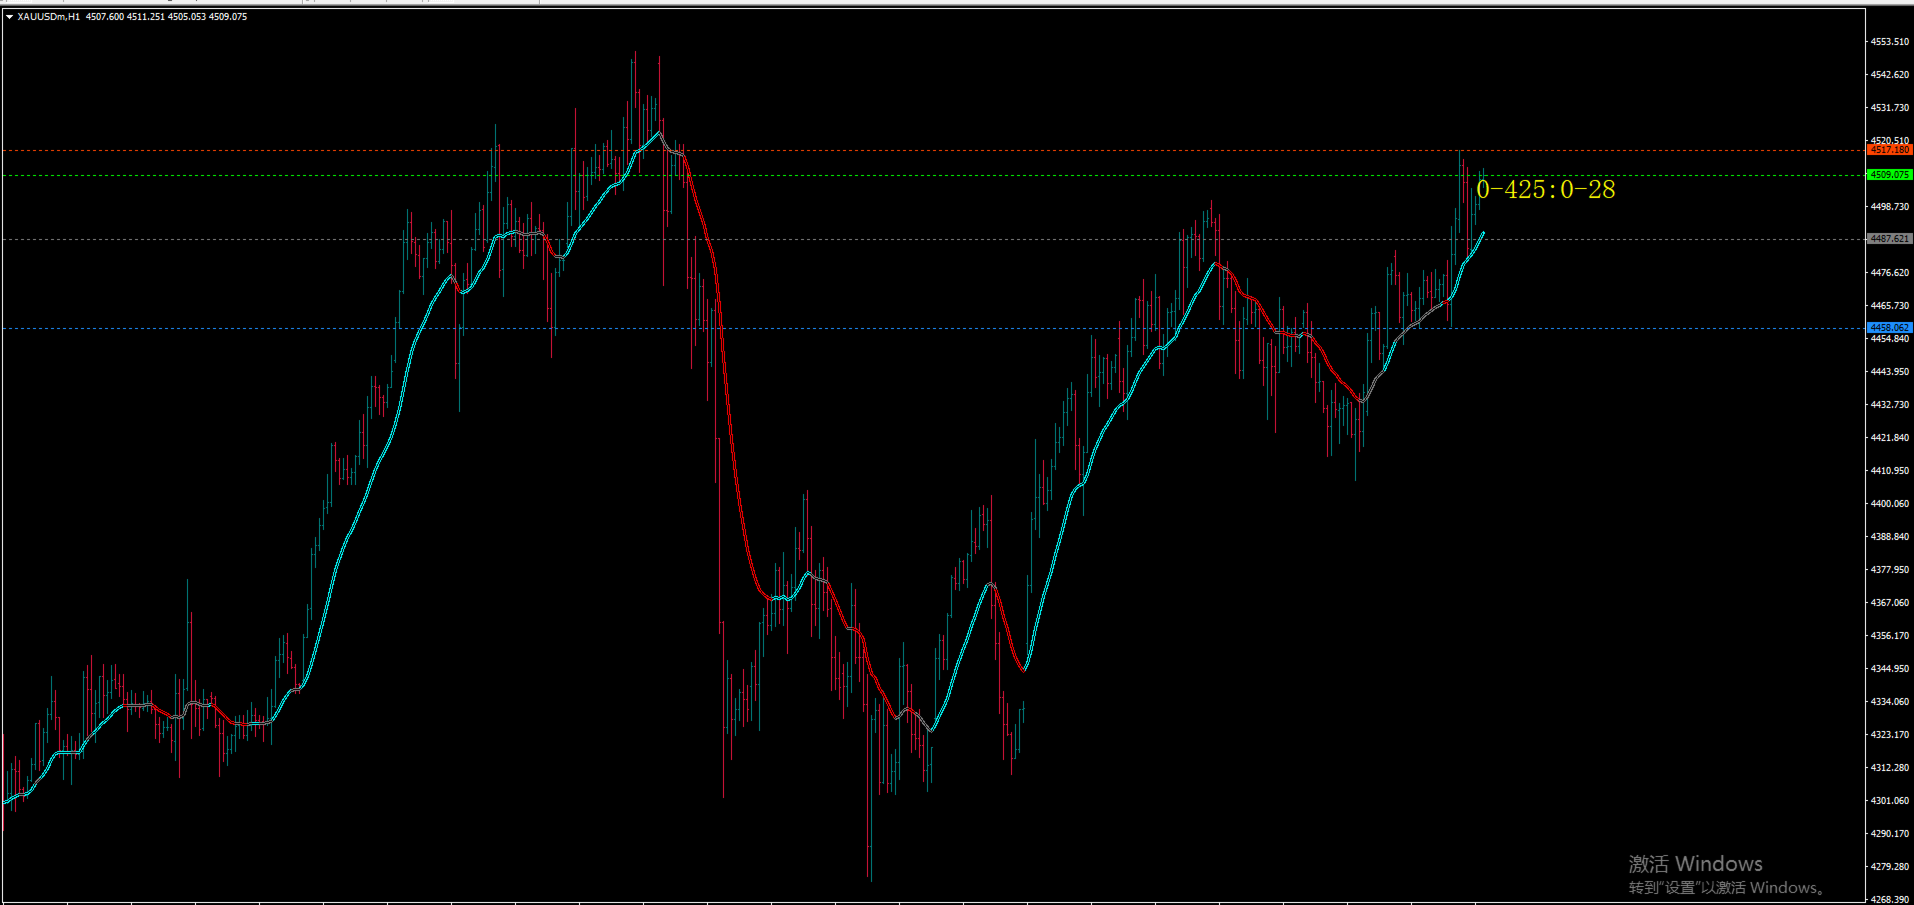Select the orange 4517.180 price tag
The height and width of the screenshot is (905, 1914).
pos(1889,150)
